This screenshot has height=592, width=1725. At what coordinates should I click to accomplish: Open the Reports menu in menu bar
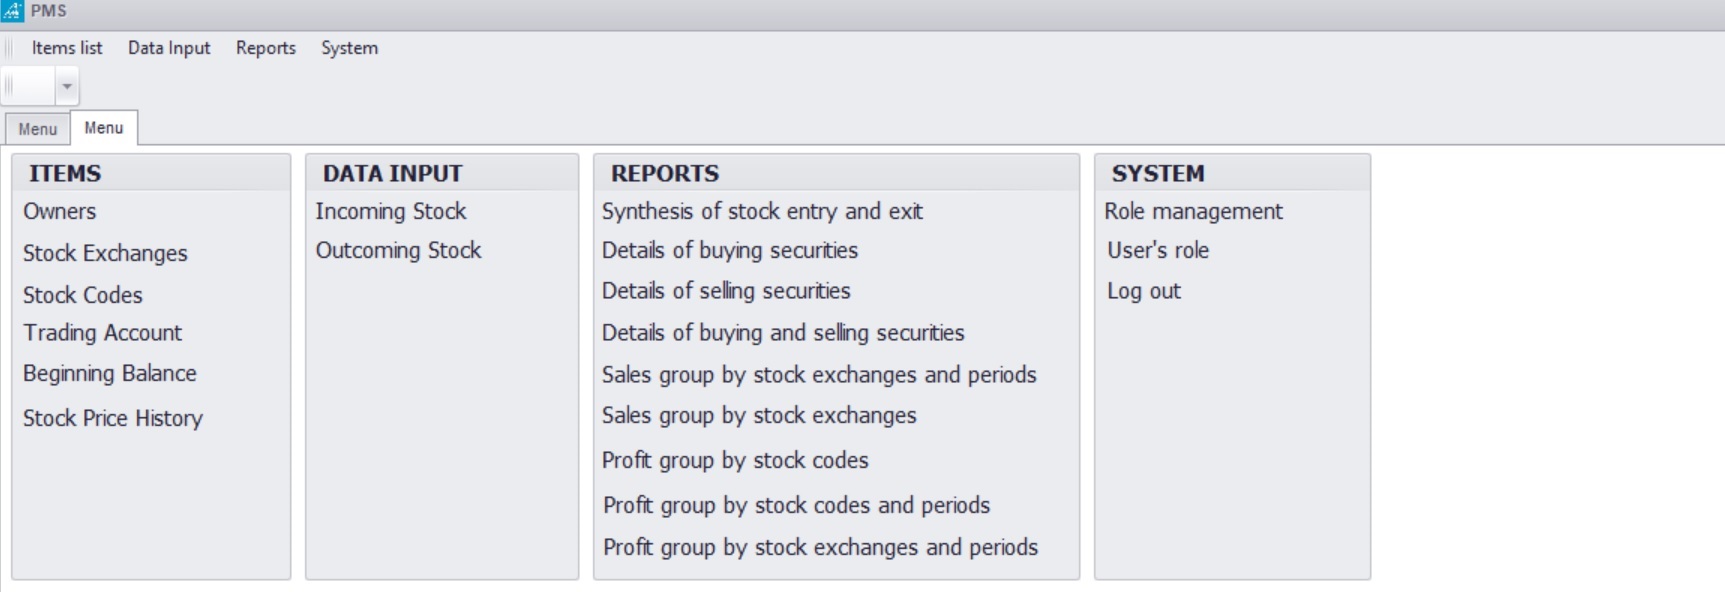coord(266,48)
